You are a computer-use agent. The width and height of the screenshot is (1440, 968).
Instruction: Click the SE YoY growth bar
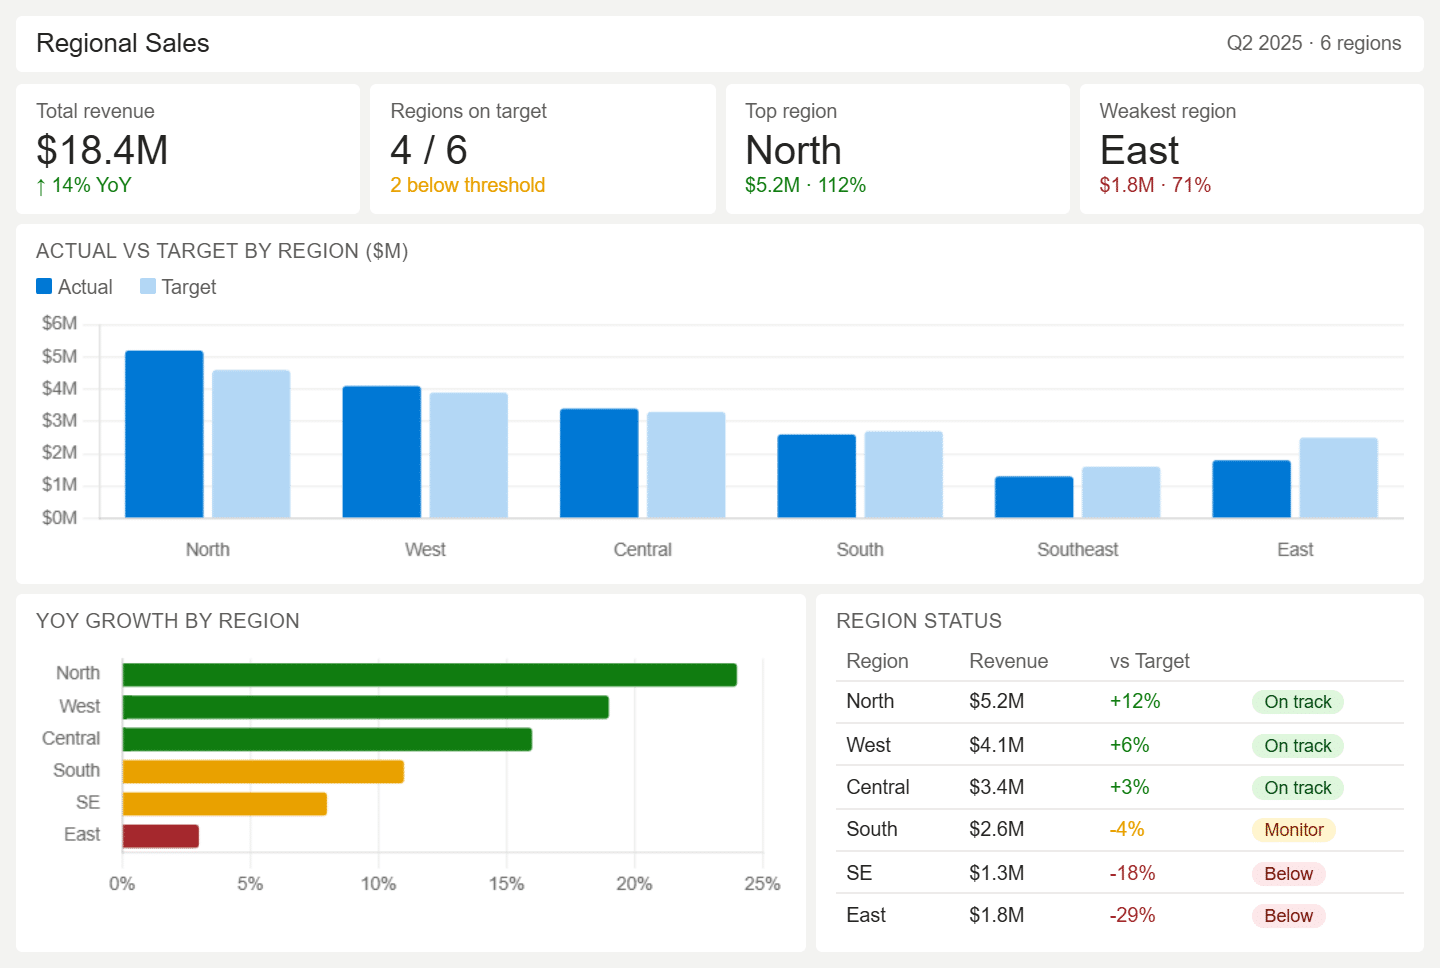pyautogui.click(x=225, y=803)
